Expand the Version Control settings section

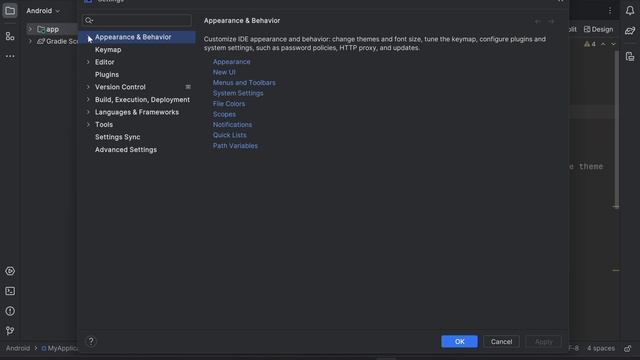pos(88,87)
